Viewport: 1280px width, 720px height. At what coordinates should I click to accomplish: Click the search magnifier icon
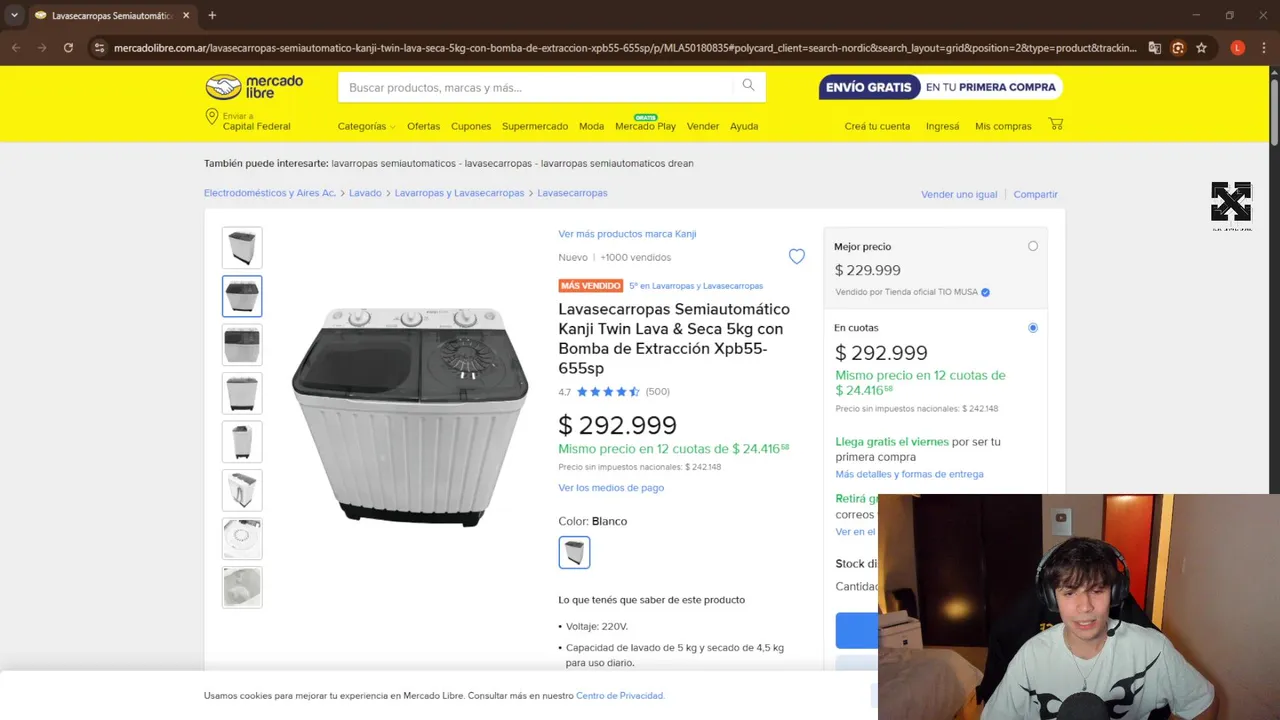(x=748, y=86)
